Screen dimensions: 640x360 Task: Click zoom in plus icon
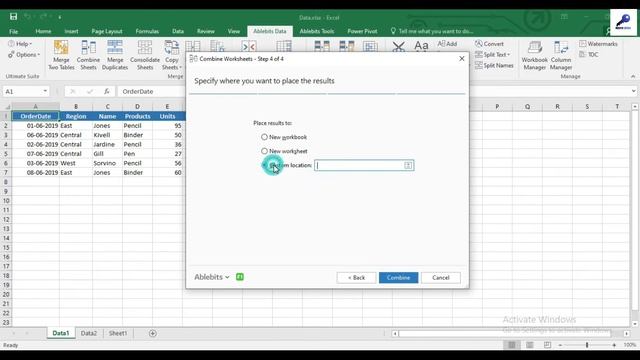pos(614,345)
